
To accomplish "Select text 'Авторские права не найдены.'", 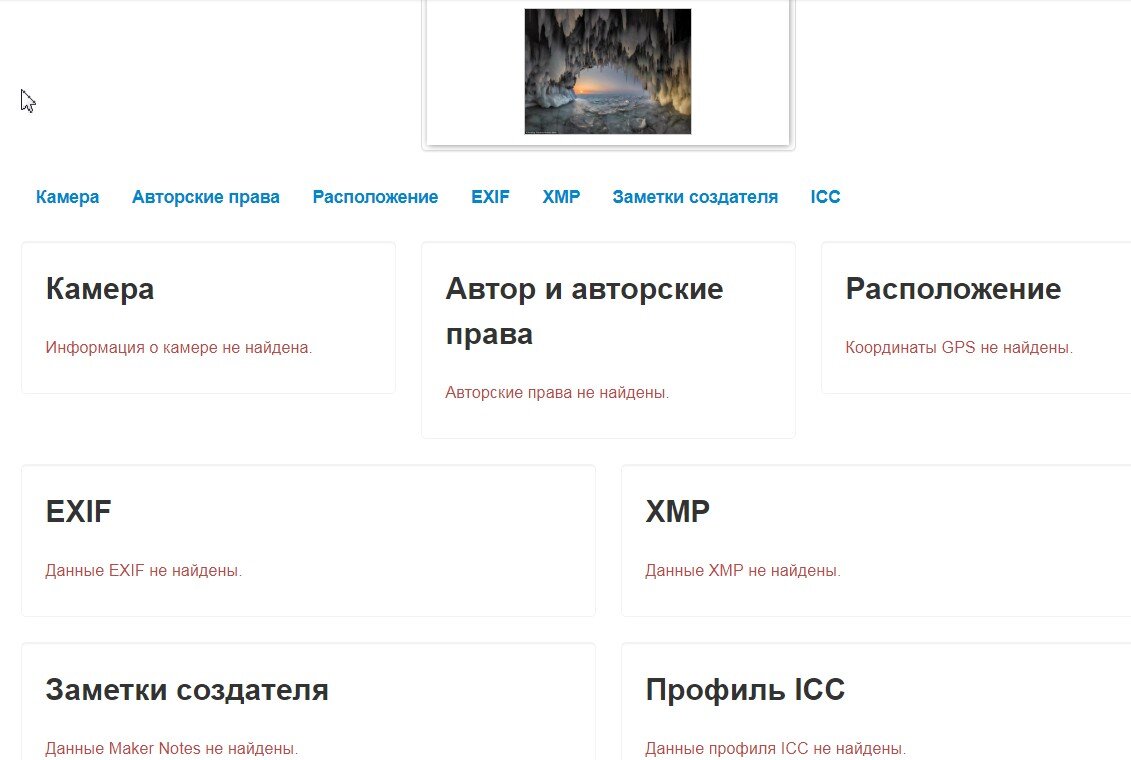I will 557,393.
